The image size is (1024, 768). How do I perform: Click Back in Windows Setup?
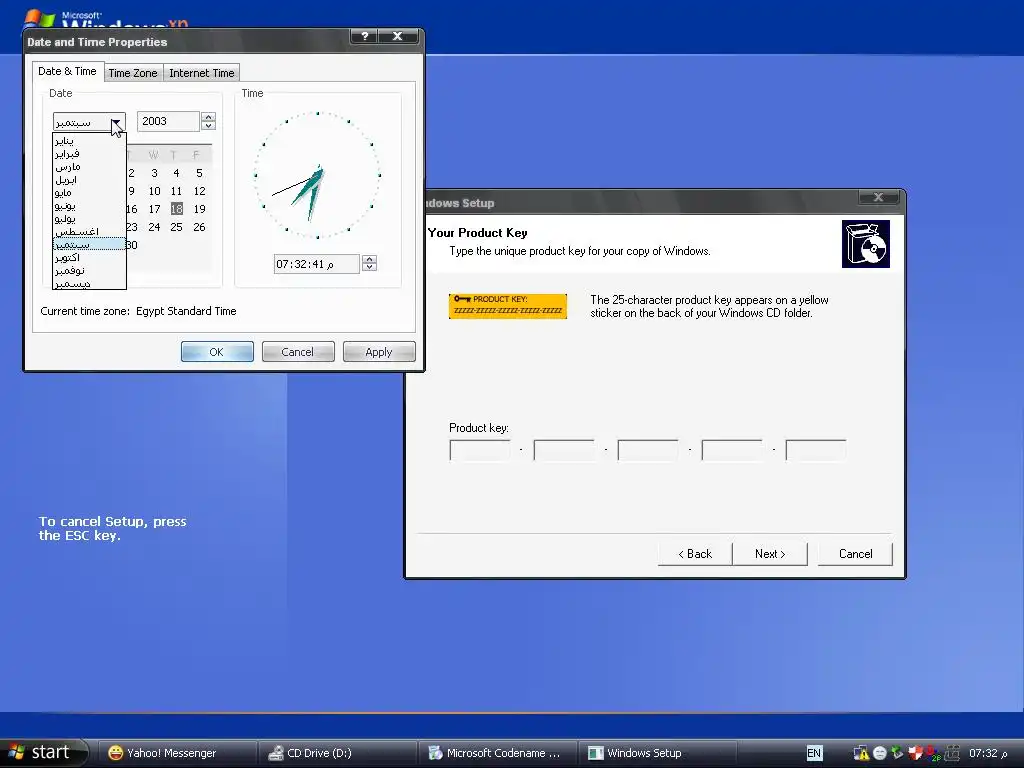[x=695, y=554]
